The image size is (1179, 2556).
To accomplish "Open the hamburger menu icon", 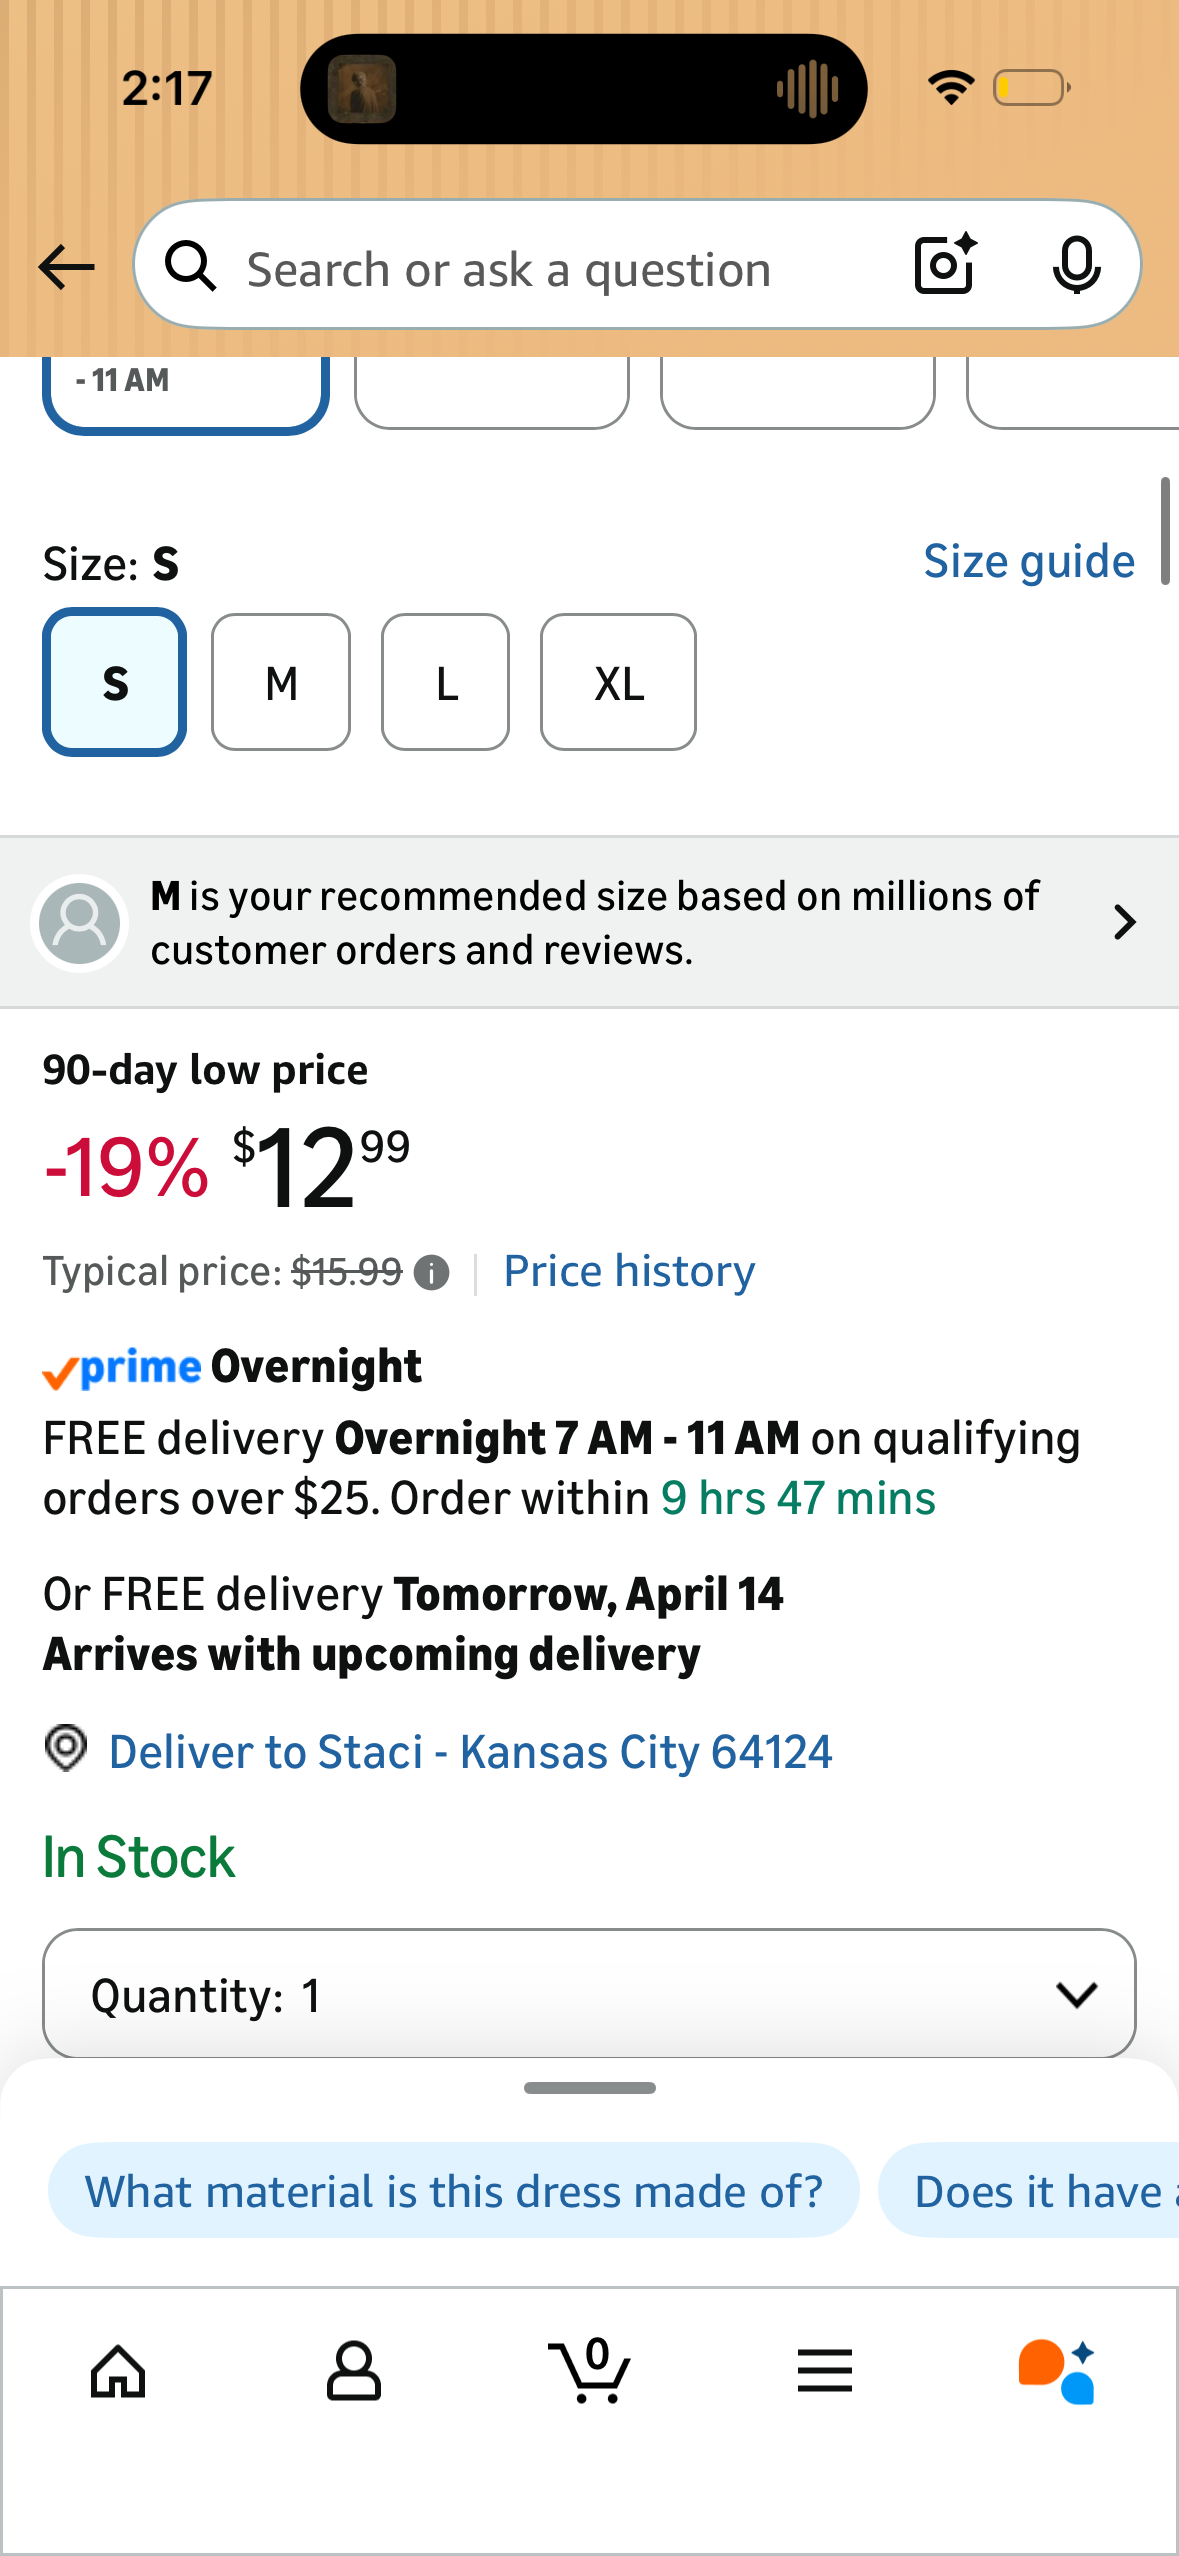I will pyautogui.click(x=825, y=2371).
